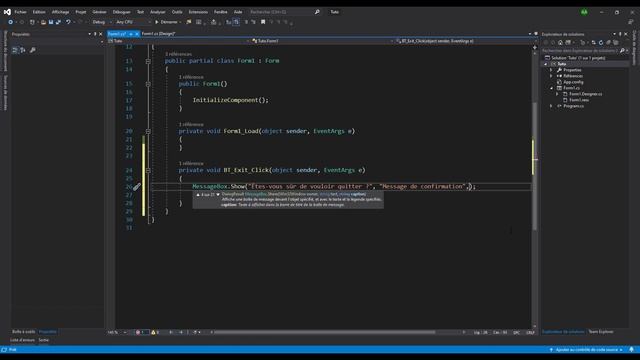The width and height of the screenshot is (640, 360).
Task: Switch to the Team Explorer tab
Action: 600,332
